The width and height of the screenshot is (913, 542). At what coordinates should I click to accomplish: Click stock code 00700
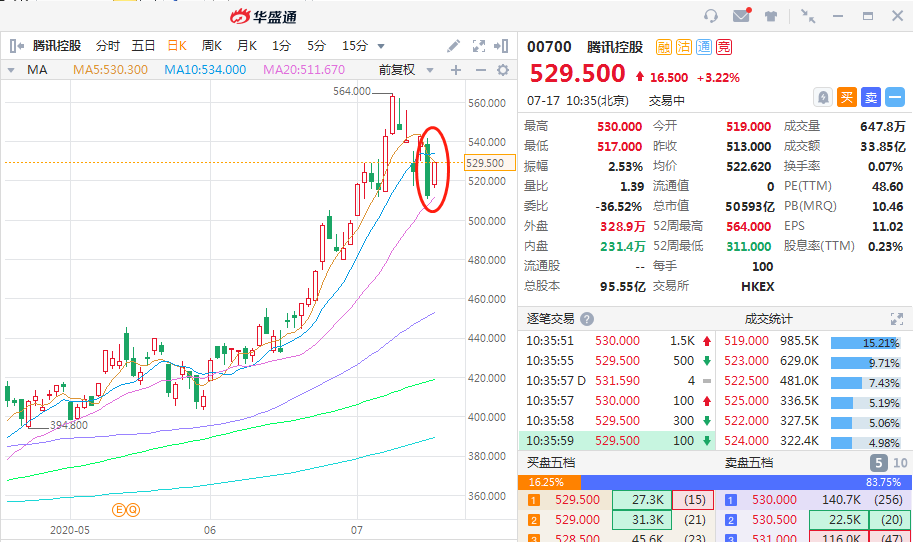coord(549,47)
